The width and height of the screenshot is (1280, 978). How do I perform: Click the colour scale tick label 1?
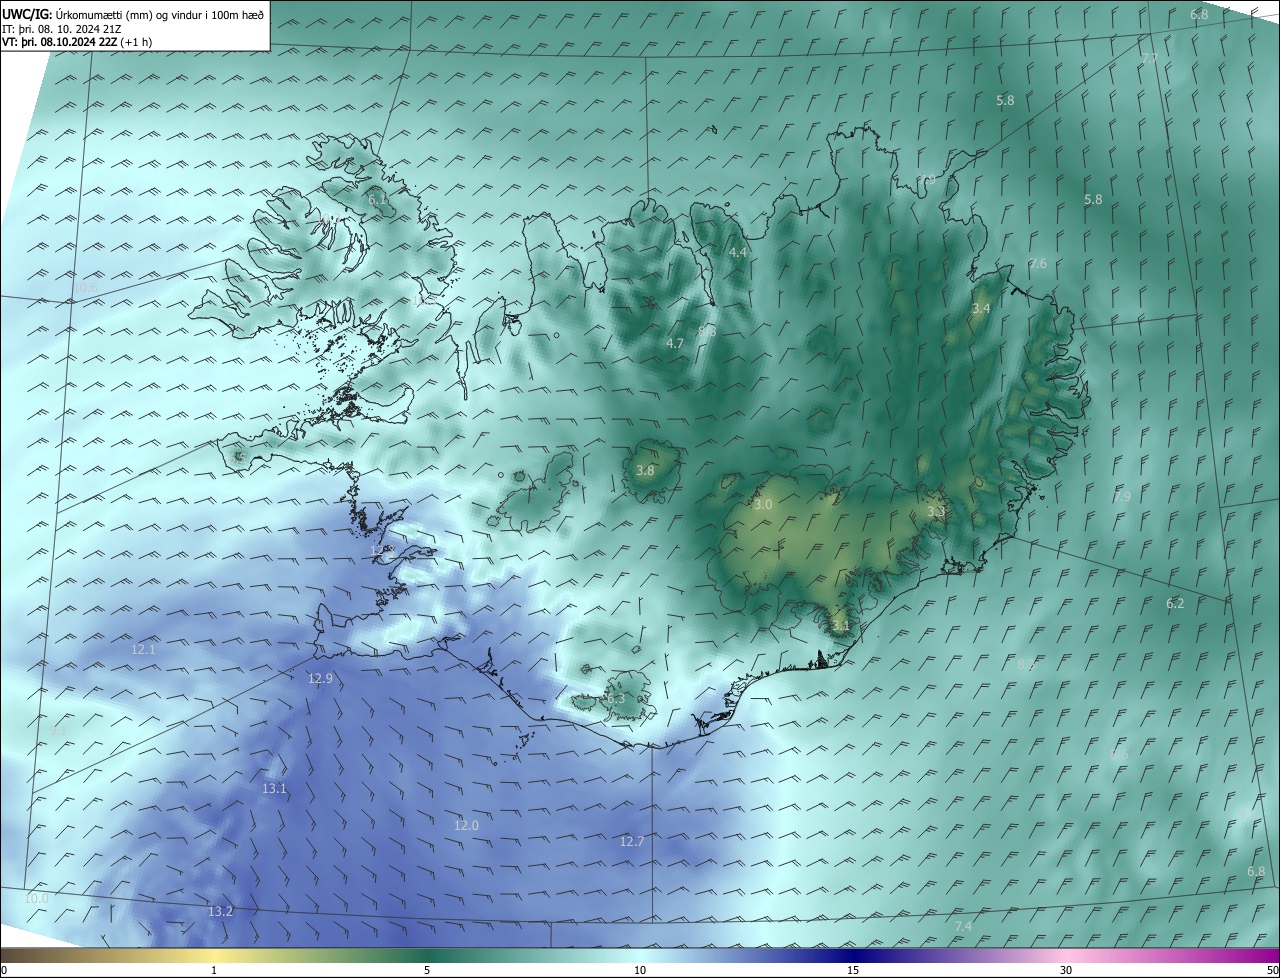(214, 971)
